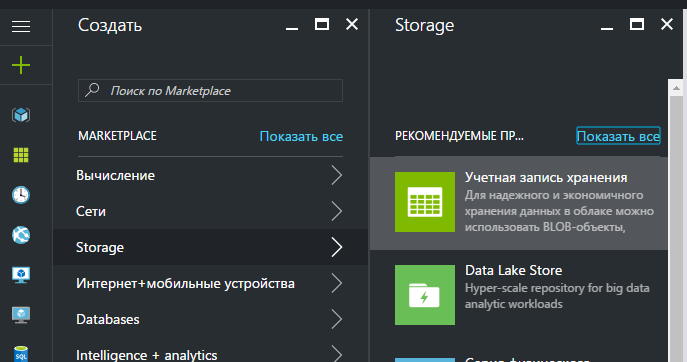The width and height of the screenshot is (687, 362).
Task: Close the Storage blade
Action: coord(667,24)
